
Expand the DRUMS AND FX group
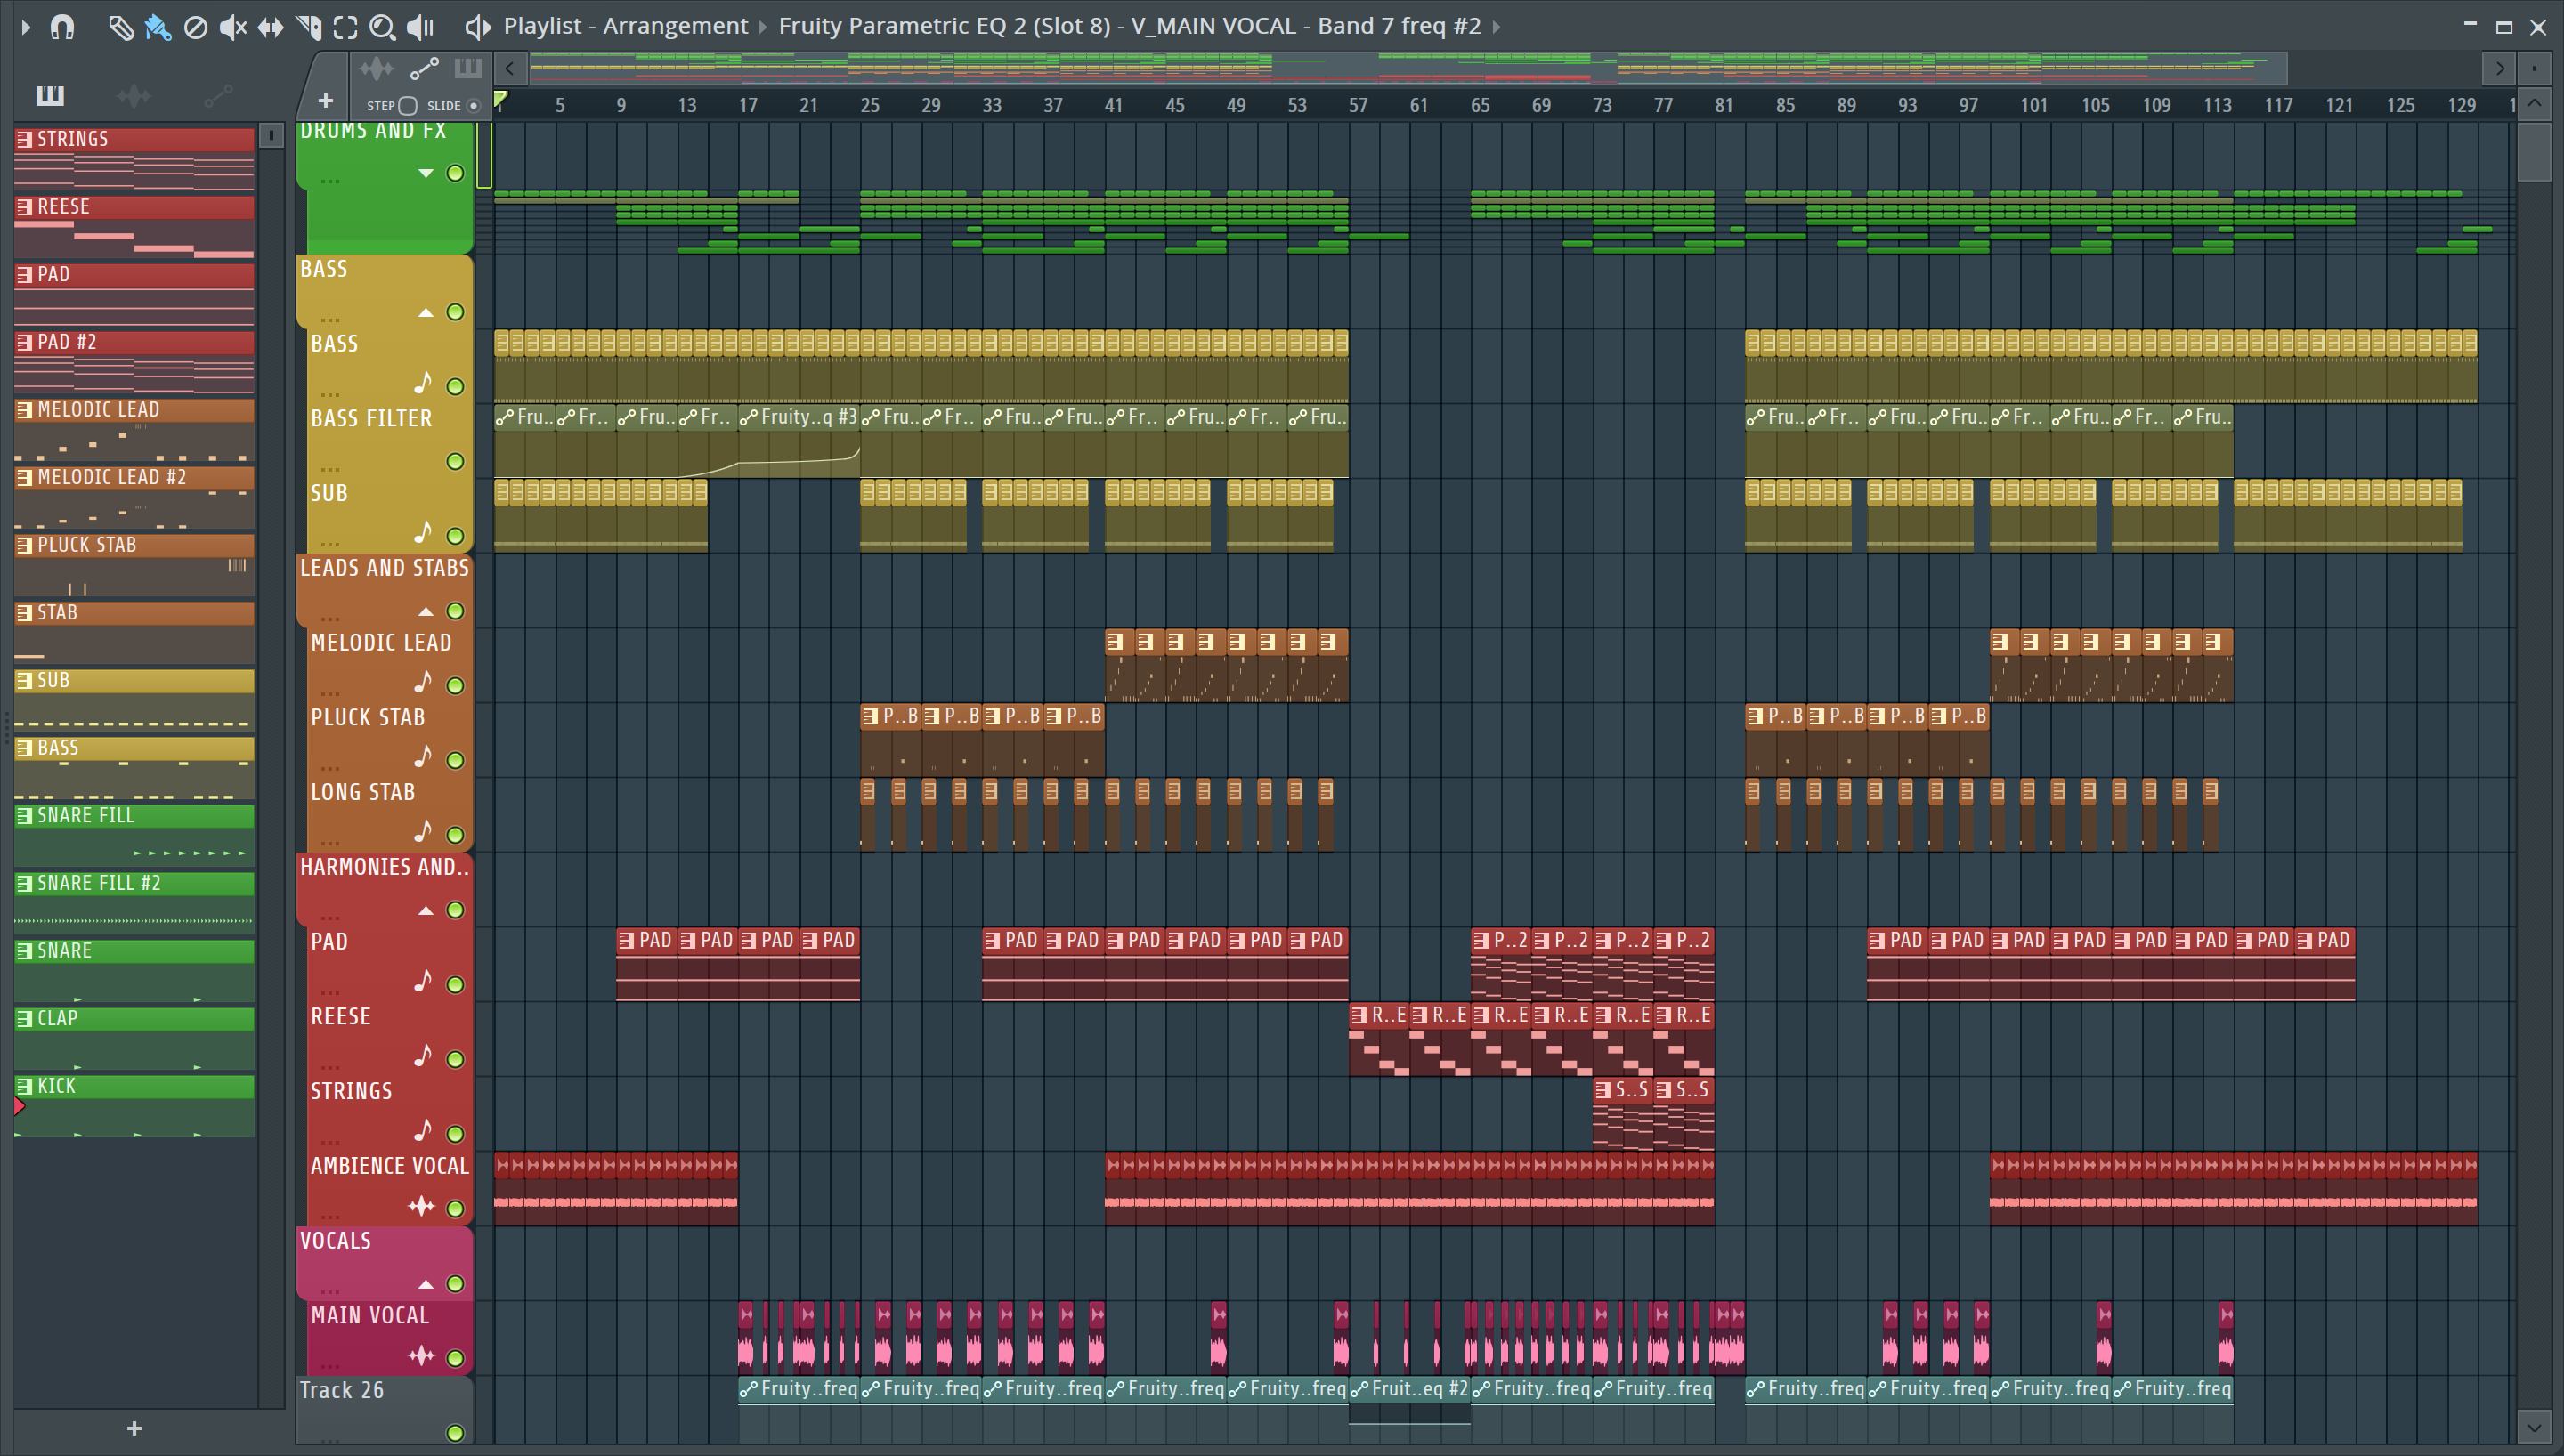coord(426,173)
